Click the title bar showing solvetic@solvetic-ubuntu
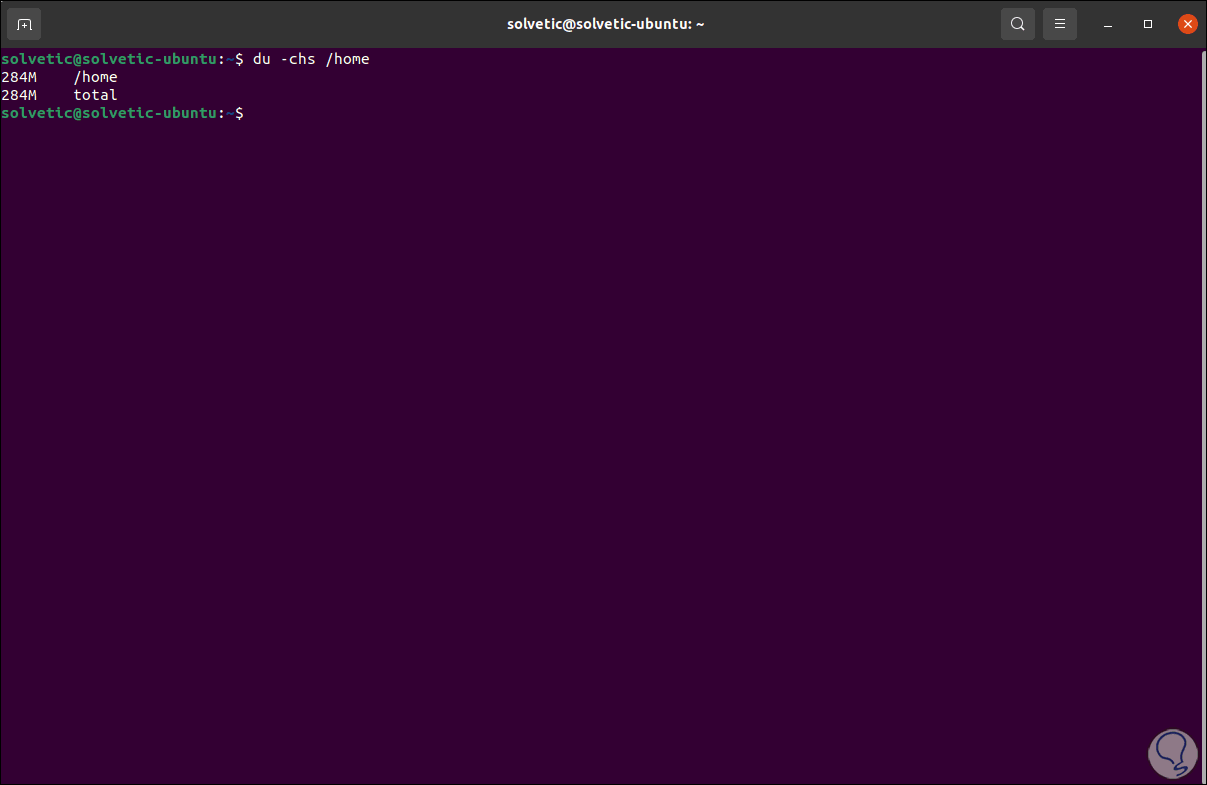The width and height of the screenshot is (1207, 785). (605, 23)
